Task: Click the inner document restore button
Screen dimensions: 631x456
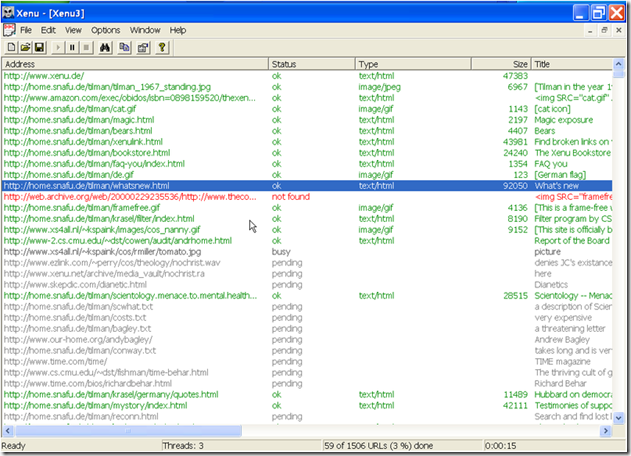Action: click(605, 30)
